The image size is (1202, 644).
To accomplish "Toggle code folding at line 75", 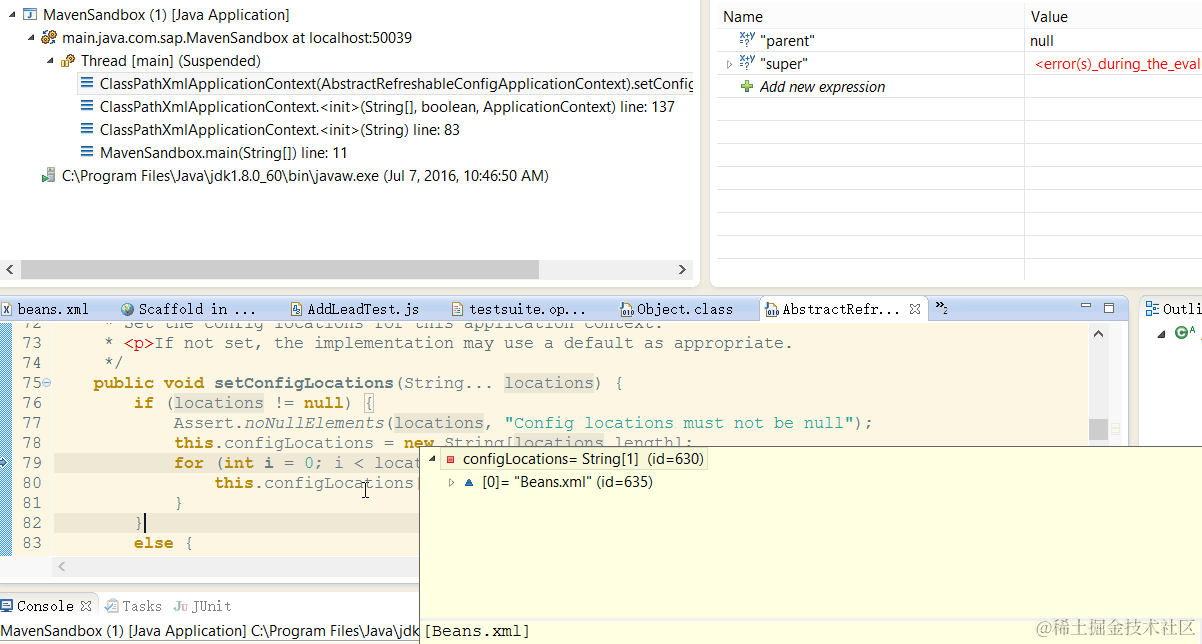I will pyautogui.click(x=47, y=383).
